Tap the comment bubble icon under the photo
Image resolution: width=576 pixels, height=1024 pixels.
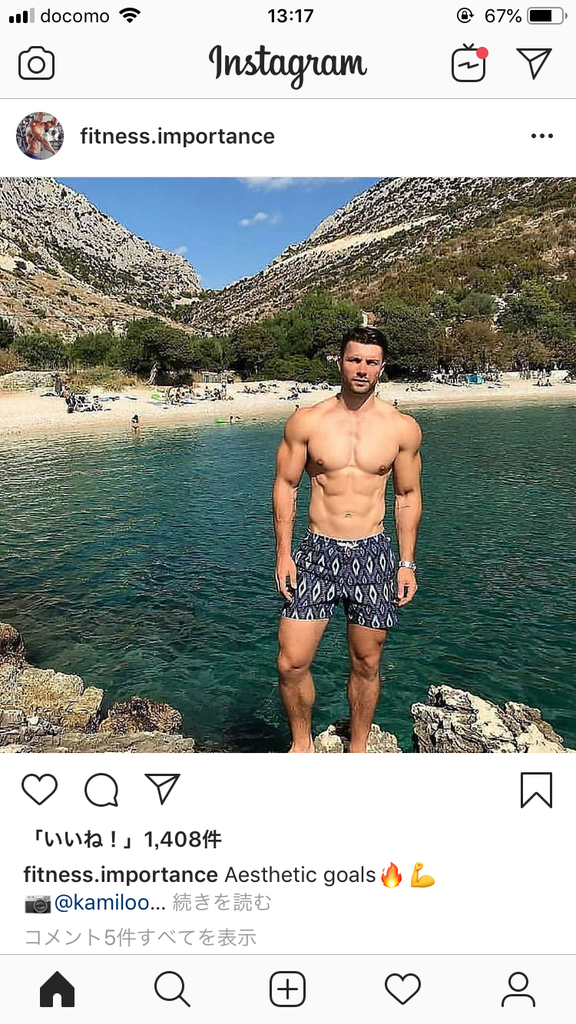(101, 790)
